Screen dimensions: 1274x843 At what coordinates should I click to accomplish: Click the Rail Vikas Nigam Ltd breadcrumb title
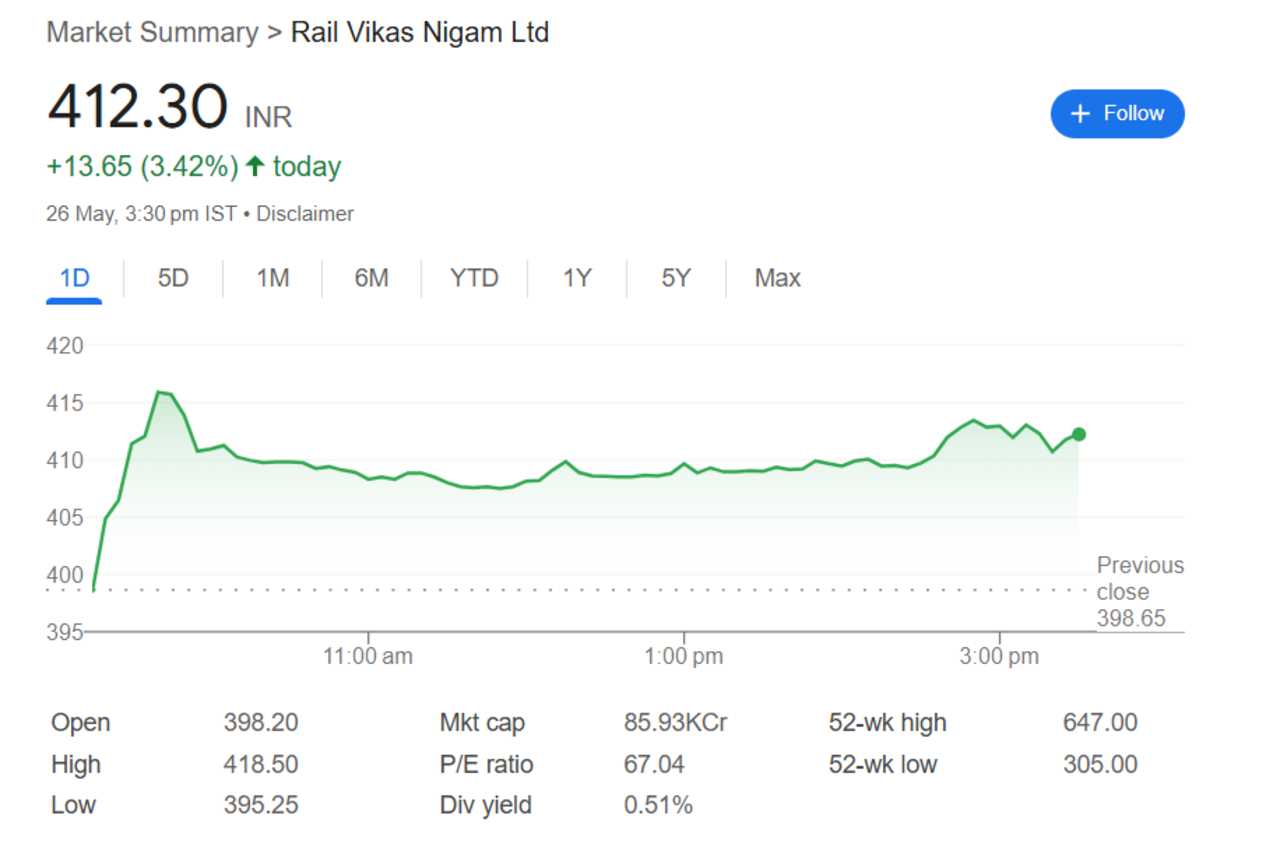418,32
